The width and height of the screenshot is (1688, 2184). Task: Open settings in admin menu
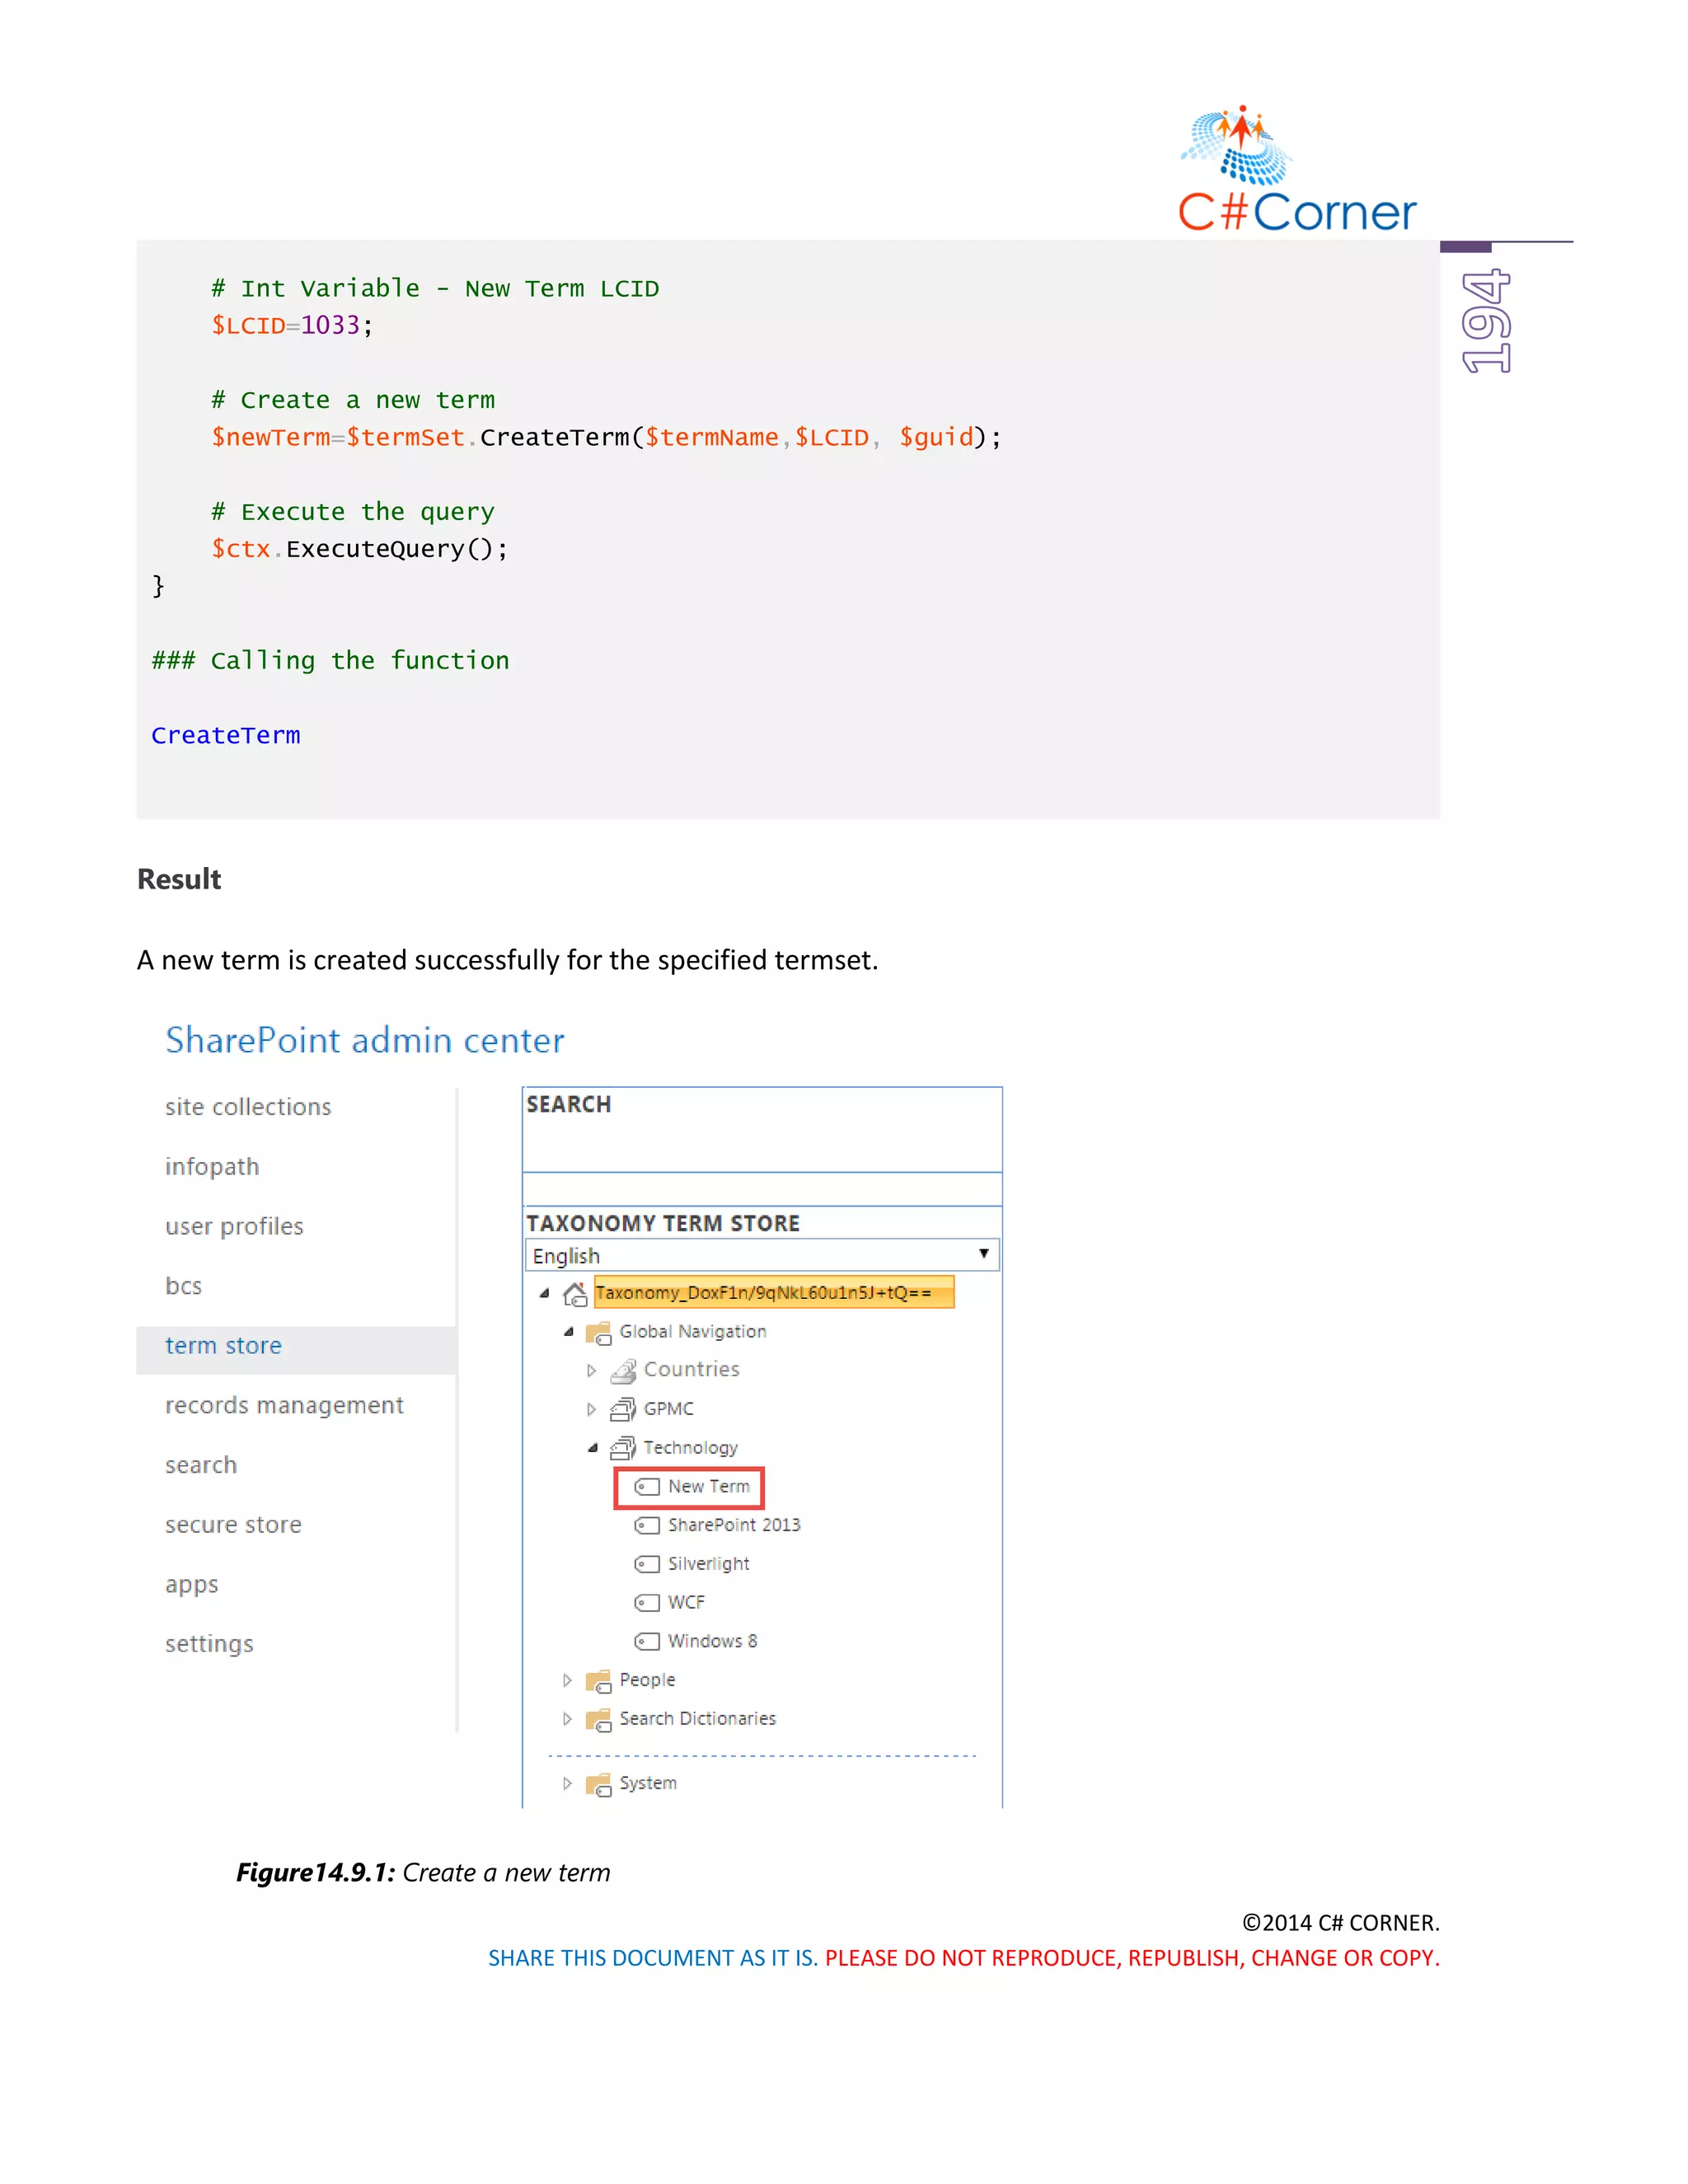(x=209, y=1645)
